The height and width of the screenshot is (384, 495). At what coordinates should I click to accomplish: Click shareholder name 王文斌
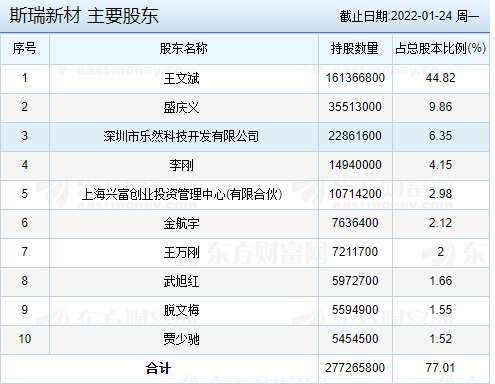[181, 79]
